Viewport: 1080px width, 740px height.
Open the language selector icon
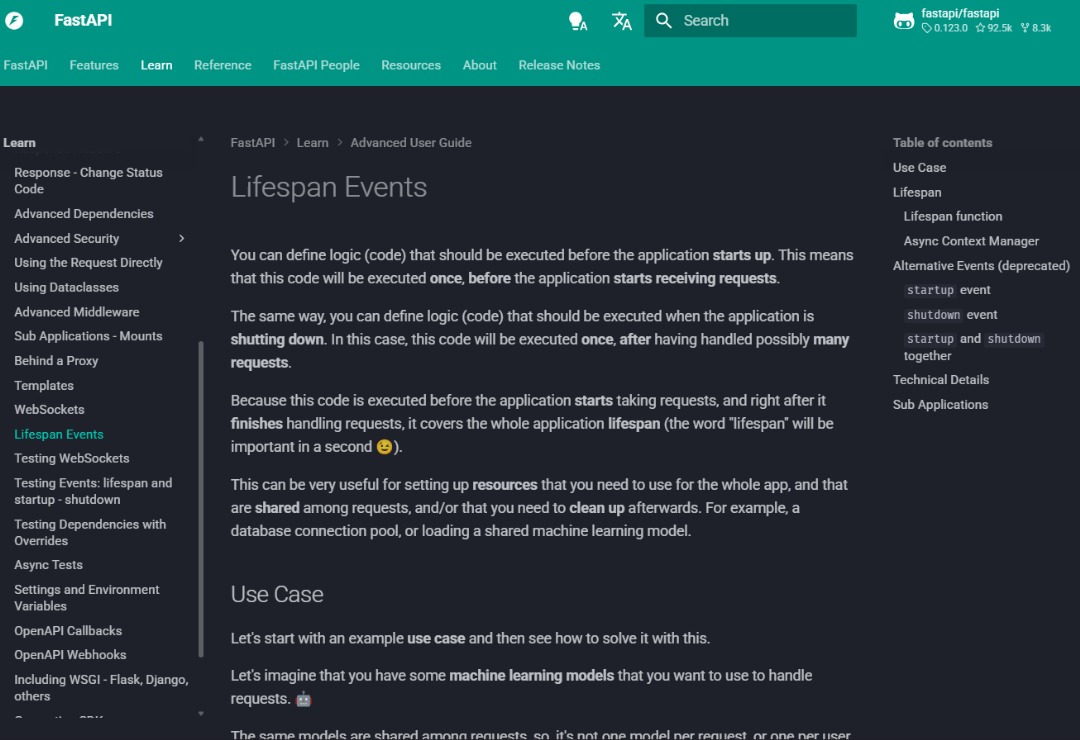point(621,20)
